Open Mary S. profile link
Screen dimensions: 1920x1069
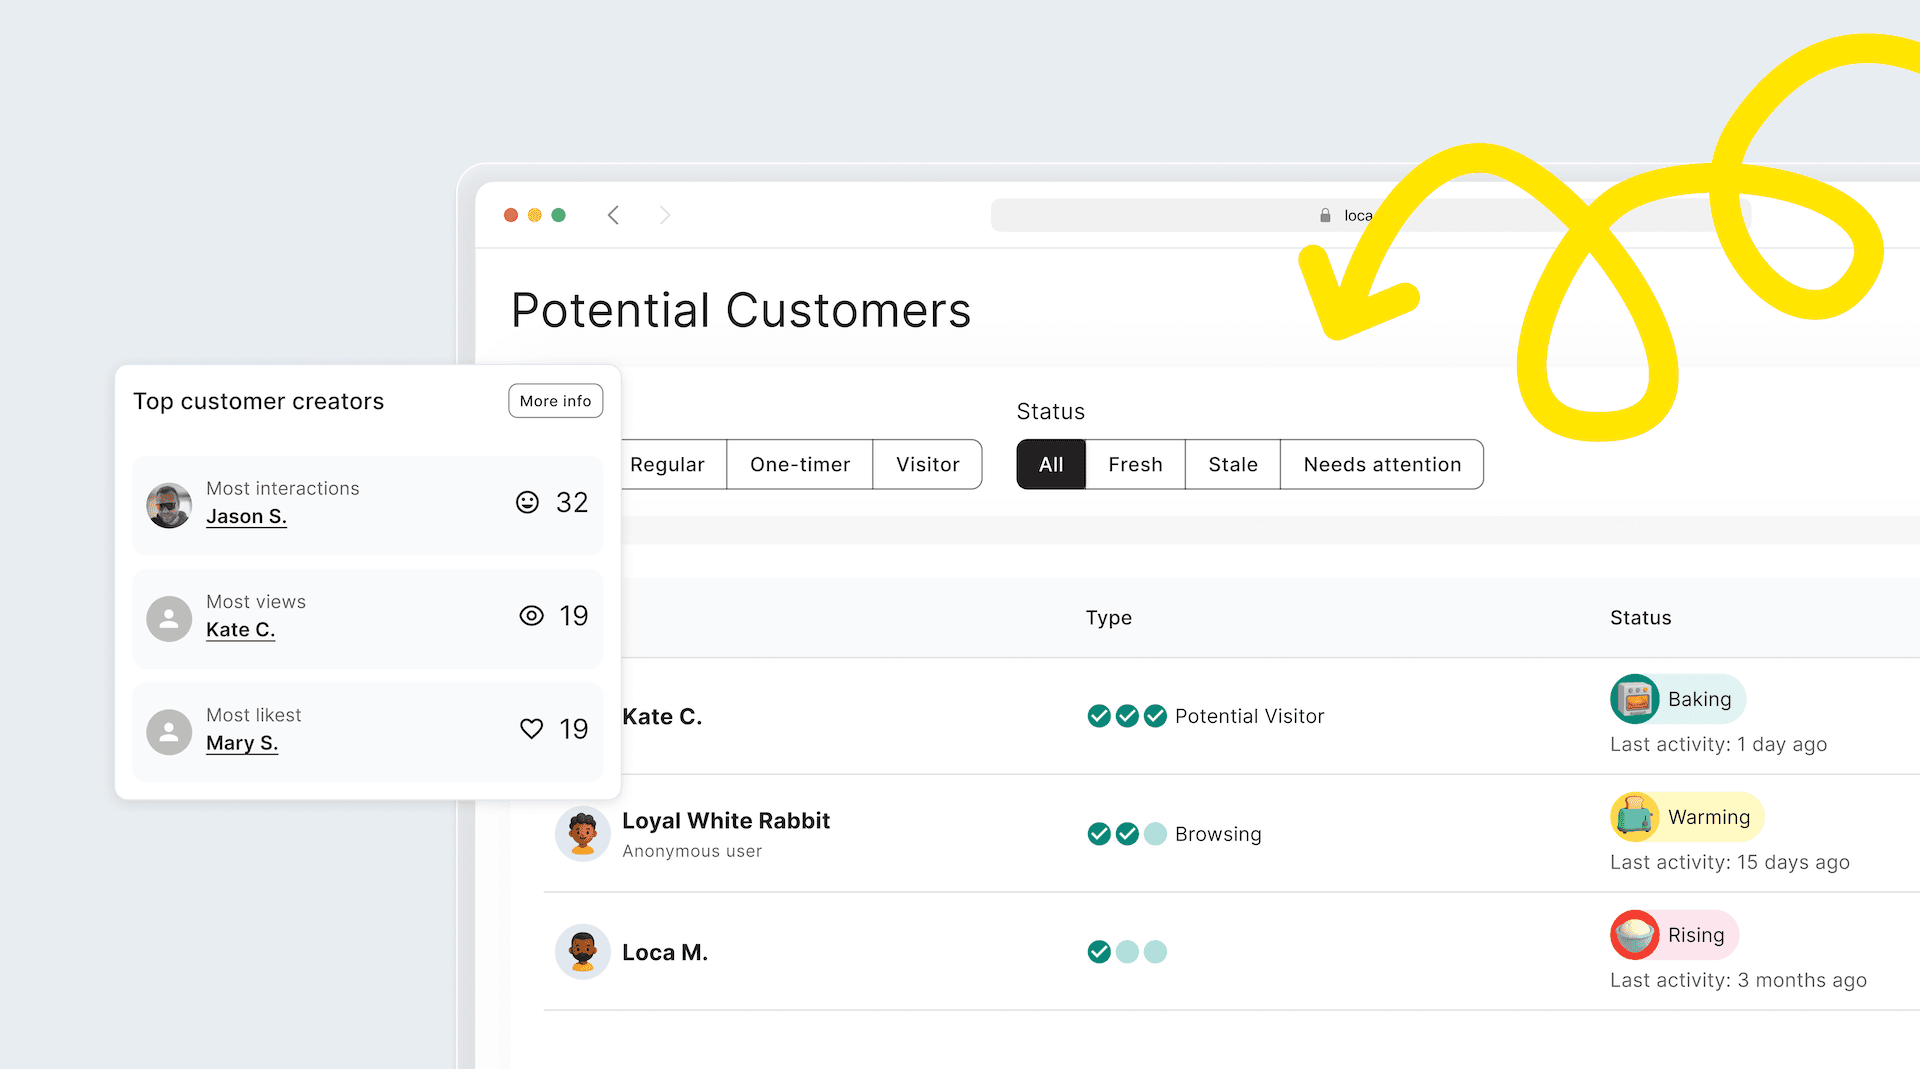tap(242, 743)
